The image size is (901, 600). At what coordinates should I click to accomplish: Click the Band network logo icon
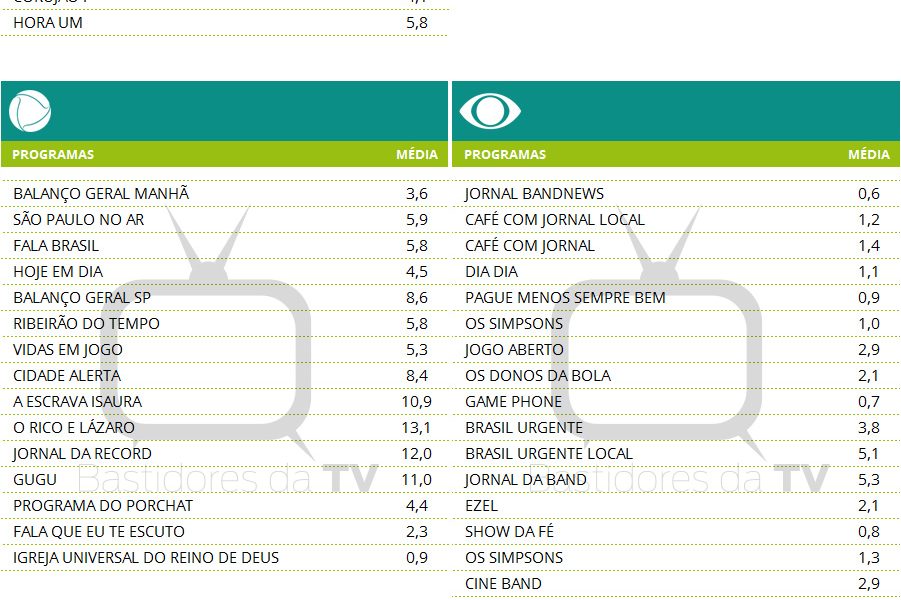point(490,111)
